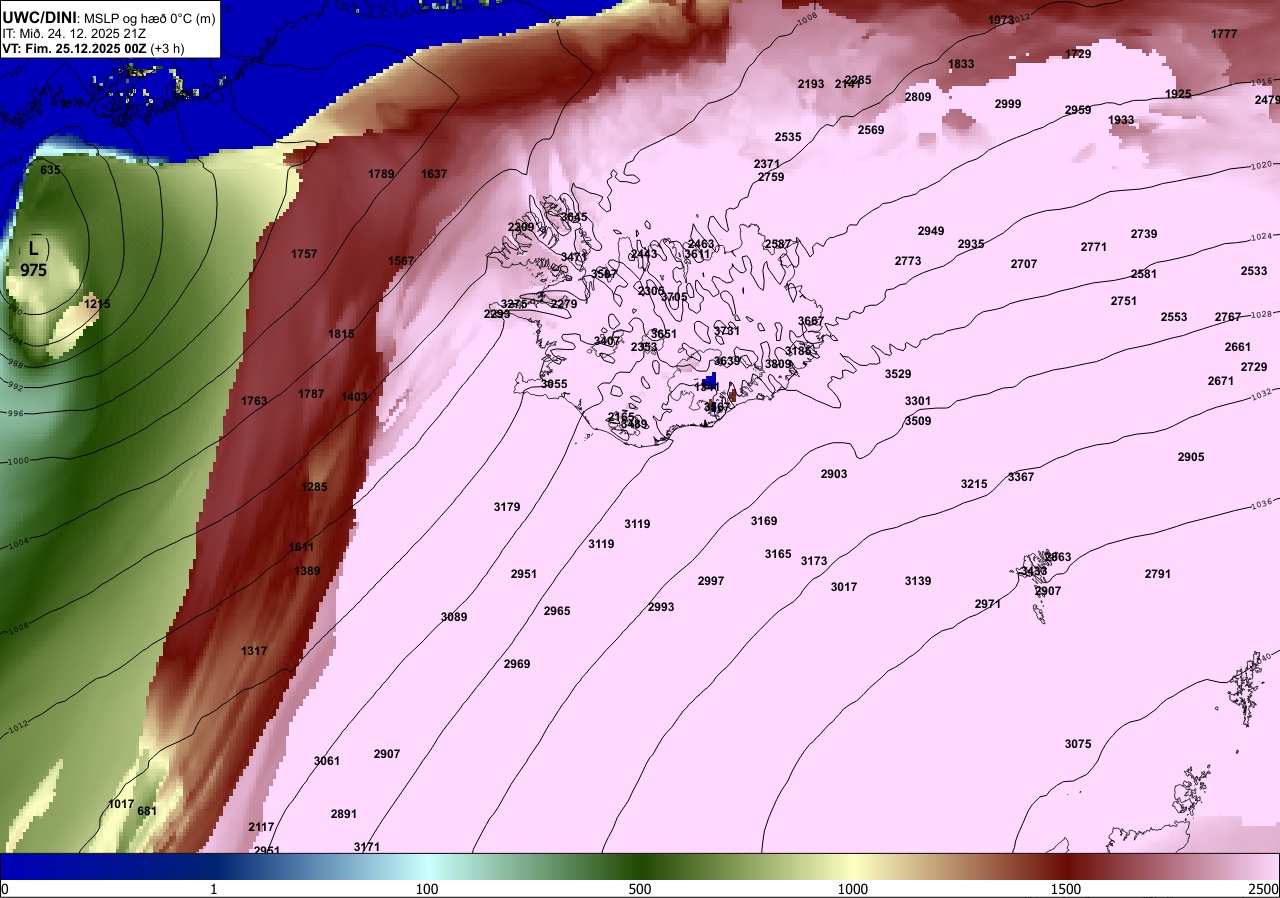This screenshot has width=1280, height=898.
Task: Click the map value 1925
Action: (1178, 94)
